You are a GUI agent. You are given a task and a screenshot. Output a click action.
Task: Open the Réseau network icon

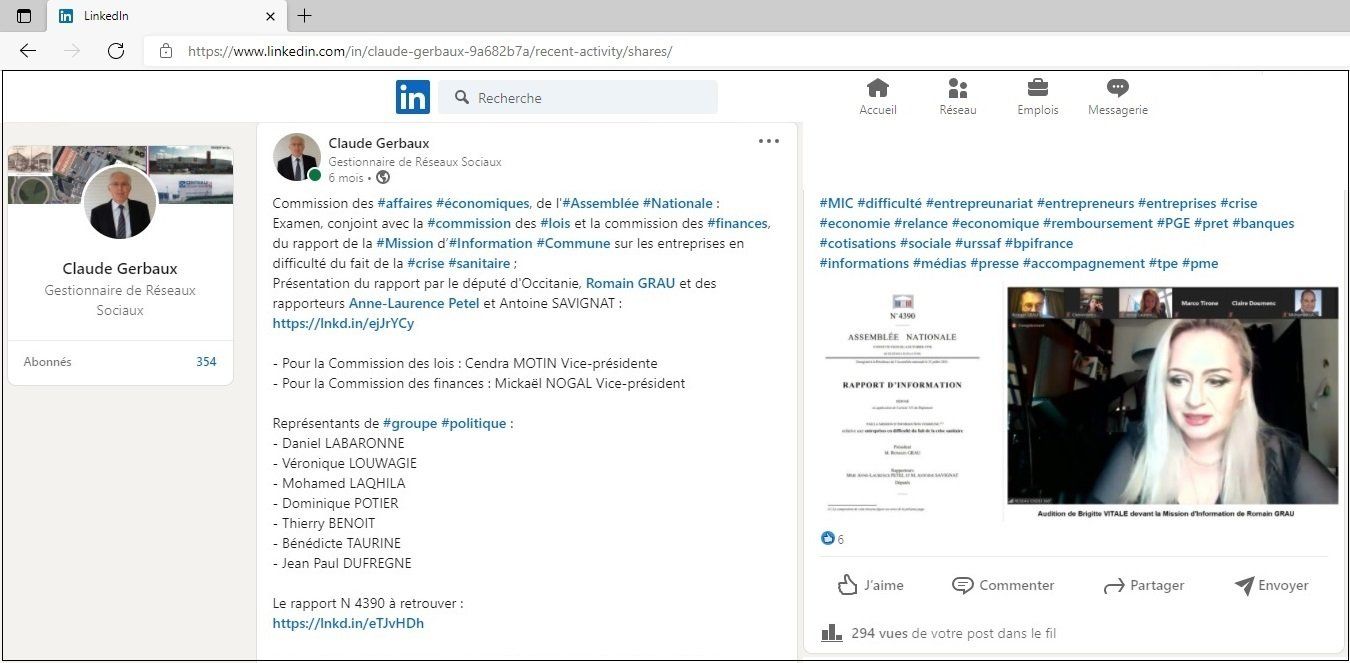coord(957,88)
